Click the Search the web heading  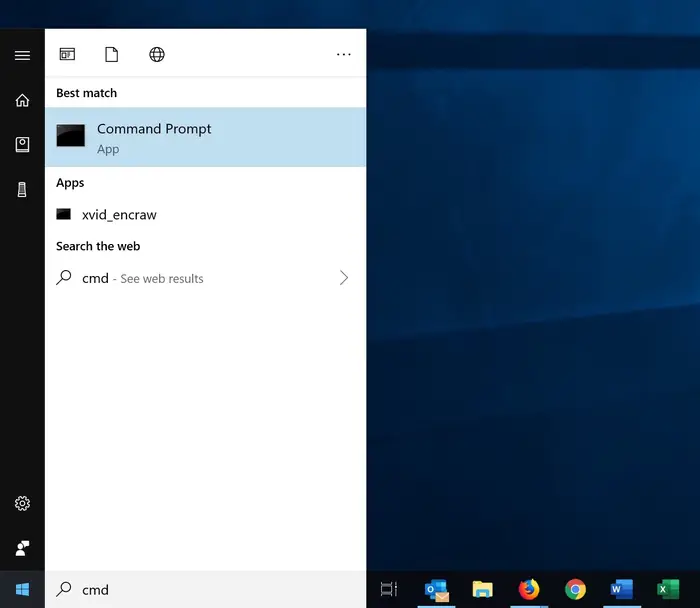[x=98, y=246]
